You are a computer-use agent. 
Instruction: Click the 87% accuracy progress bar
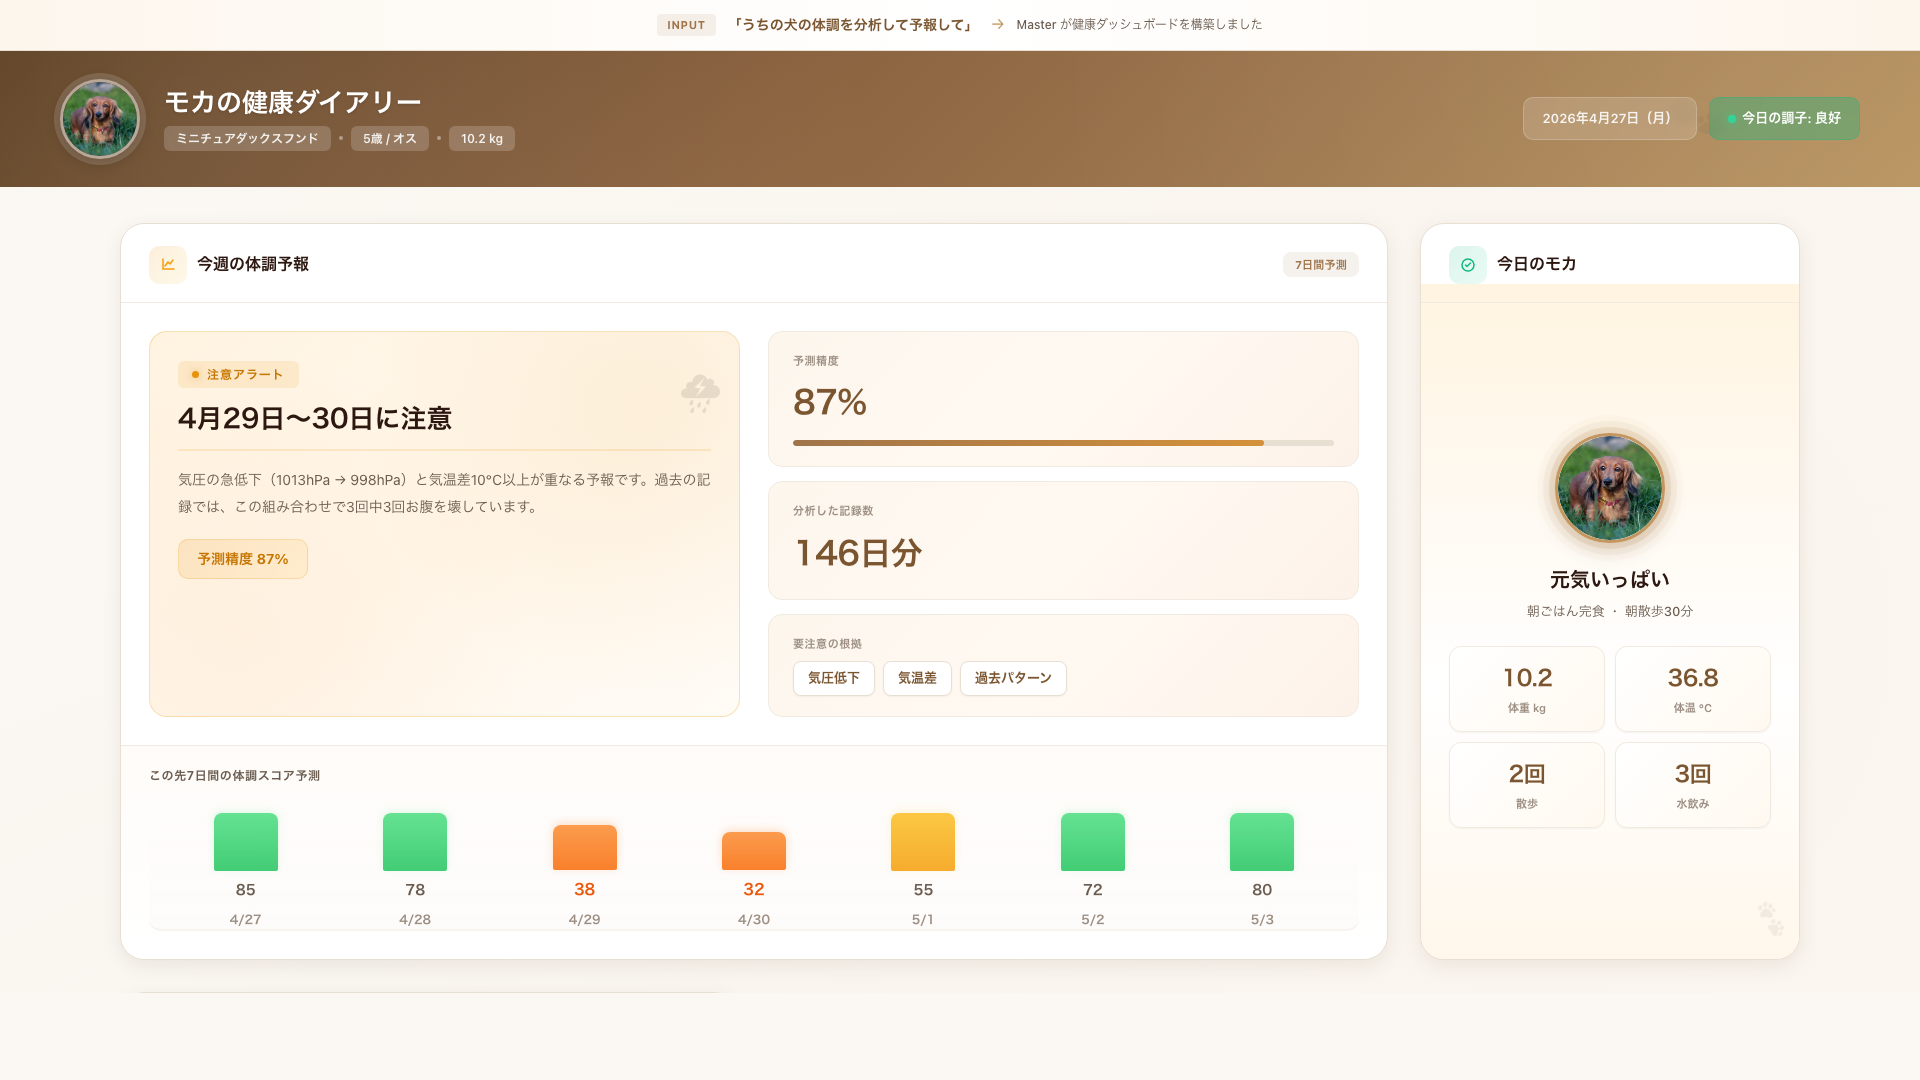(1062, 442)
